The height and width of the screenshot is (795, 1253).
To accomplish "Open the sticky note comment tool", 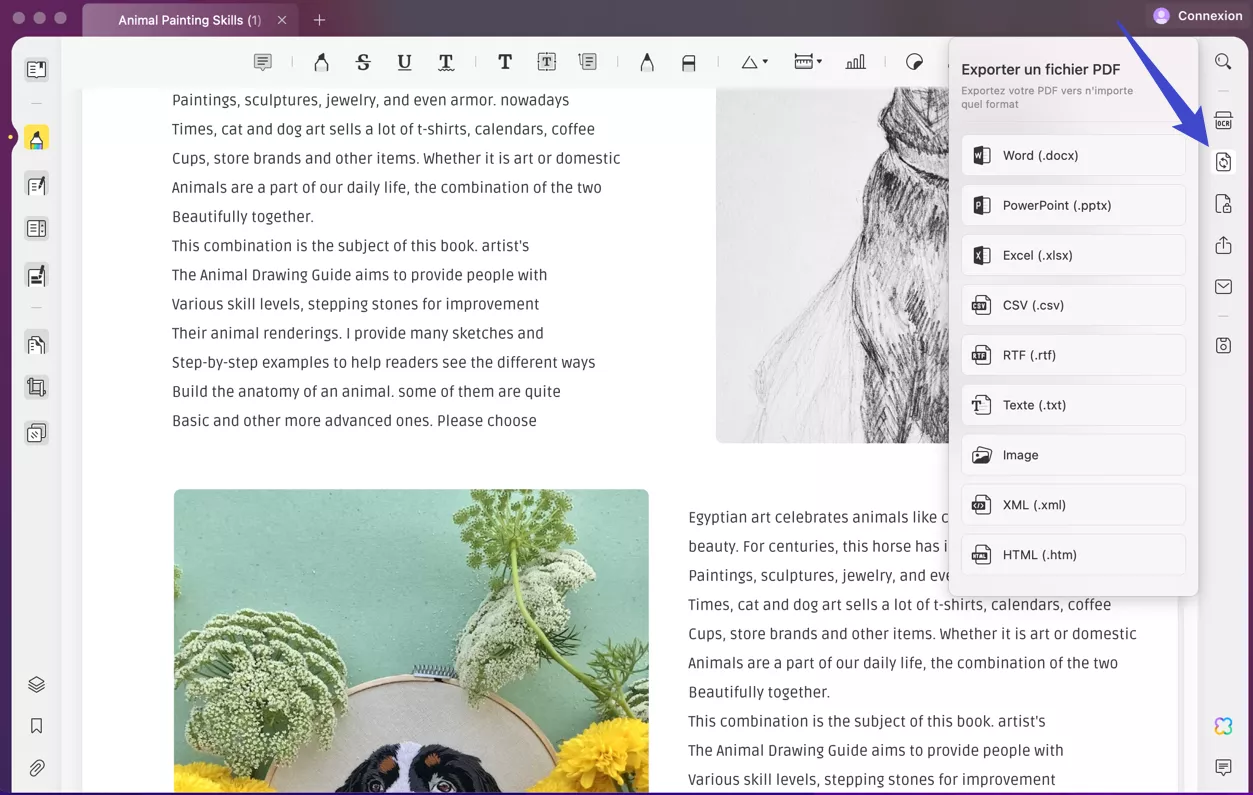I will (262, 62).
